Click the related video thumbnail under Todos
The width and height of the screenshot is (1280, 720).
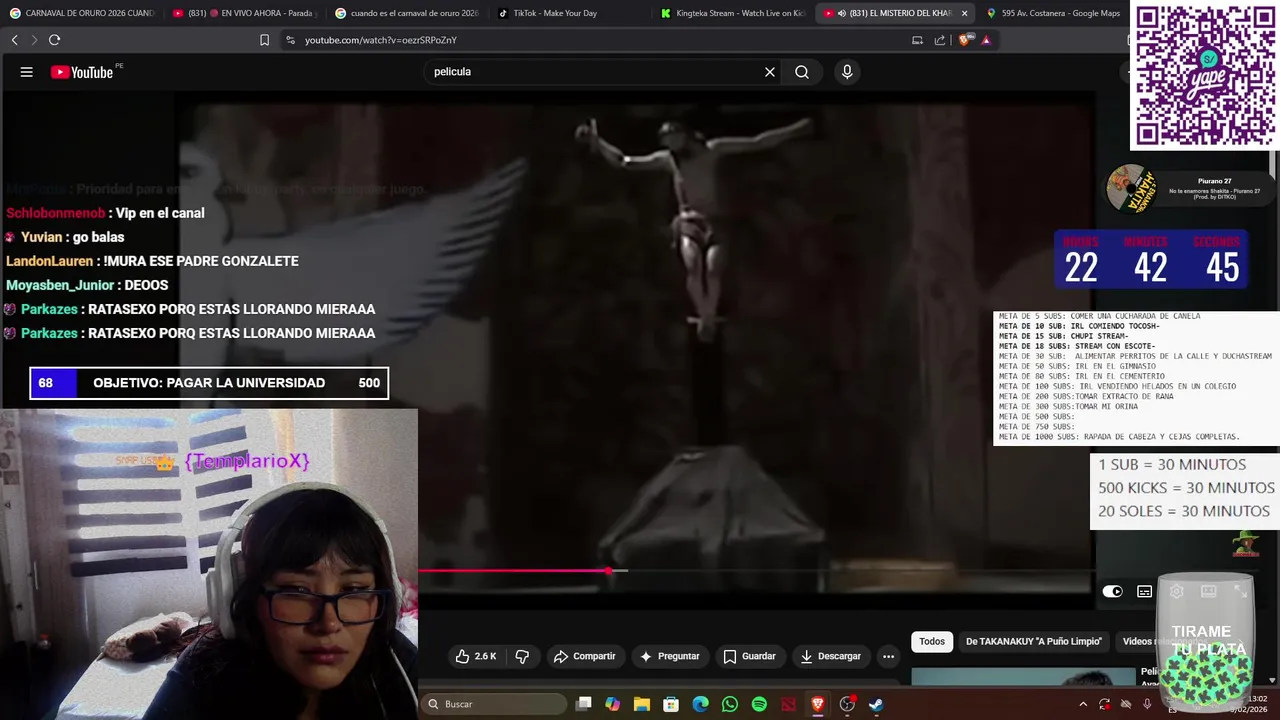1024,676
